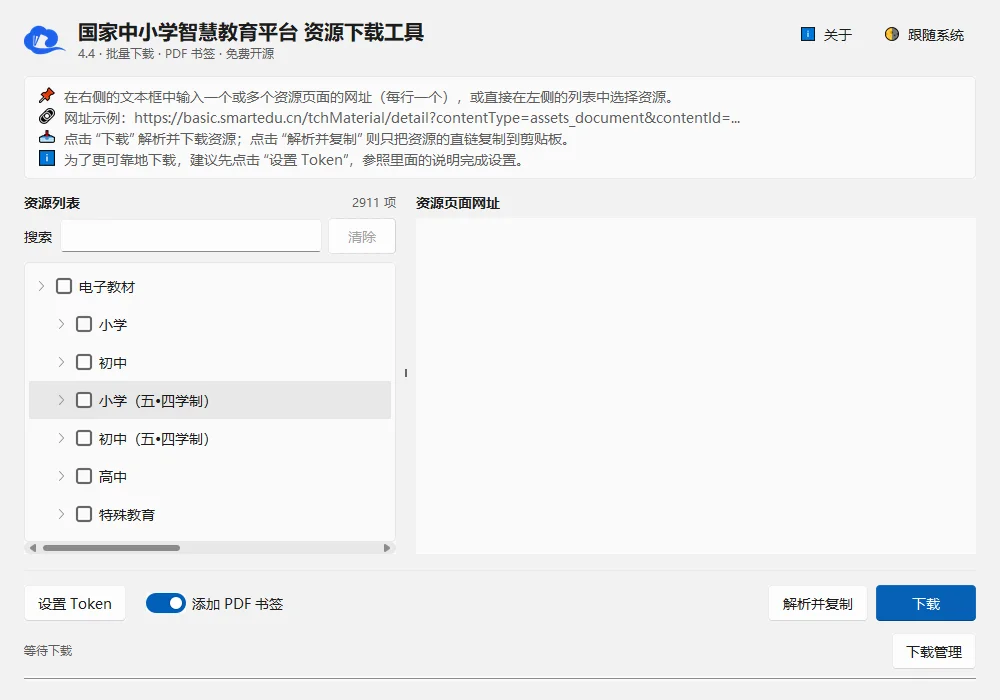Select the 电子教材 label in tree
Screen dimensions: 1000x700
(x=107, y=287)
